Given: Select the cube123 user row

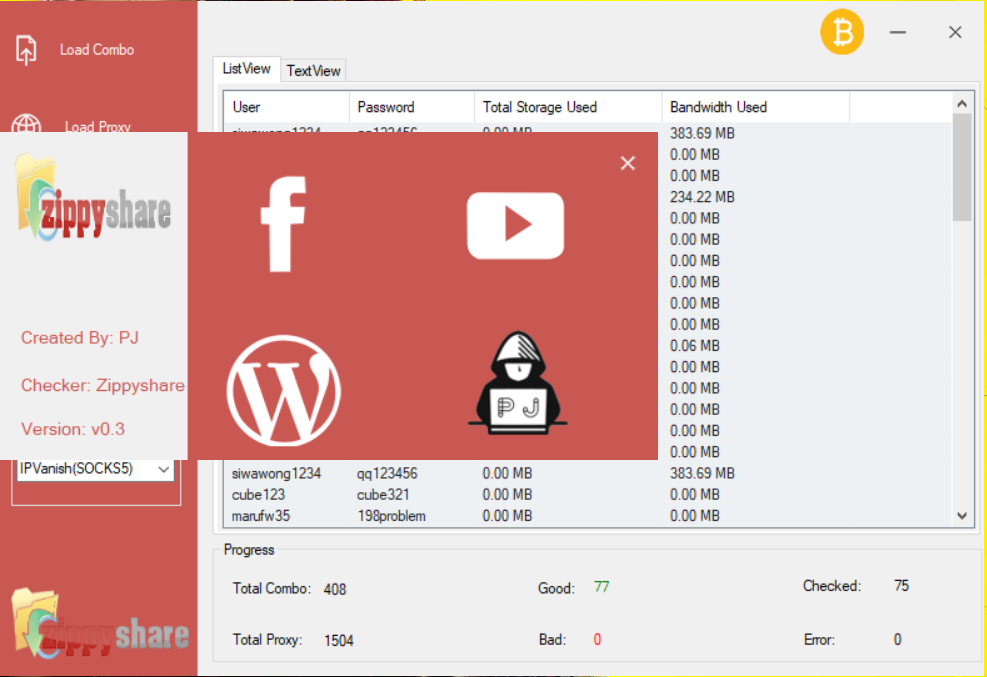Looking at the screenshot, I should pyautogui.click(x=588, y=495).
